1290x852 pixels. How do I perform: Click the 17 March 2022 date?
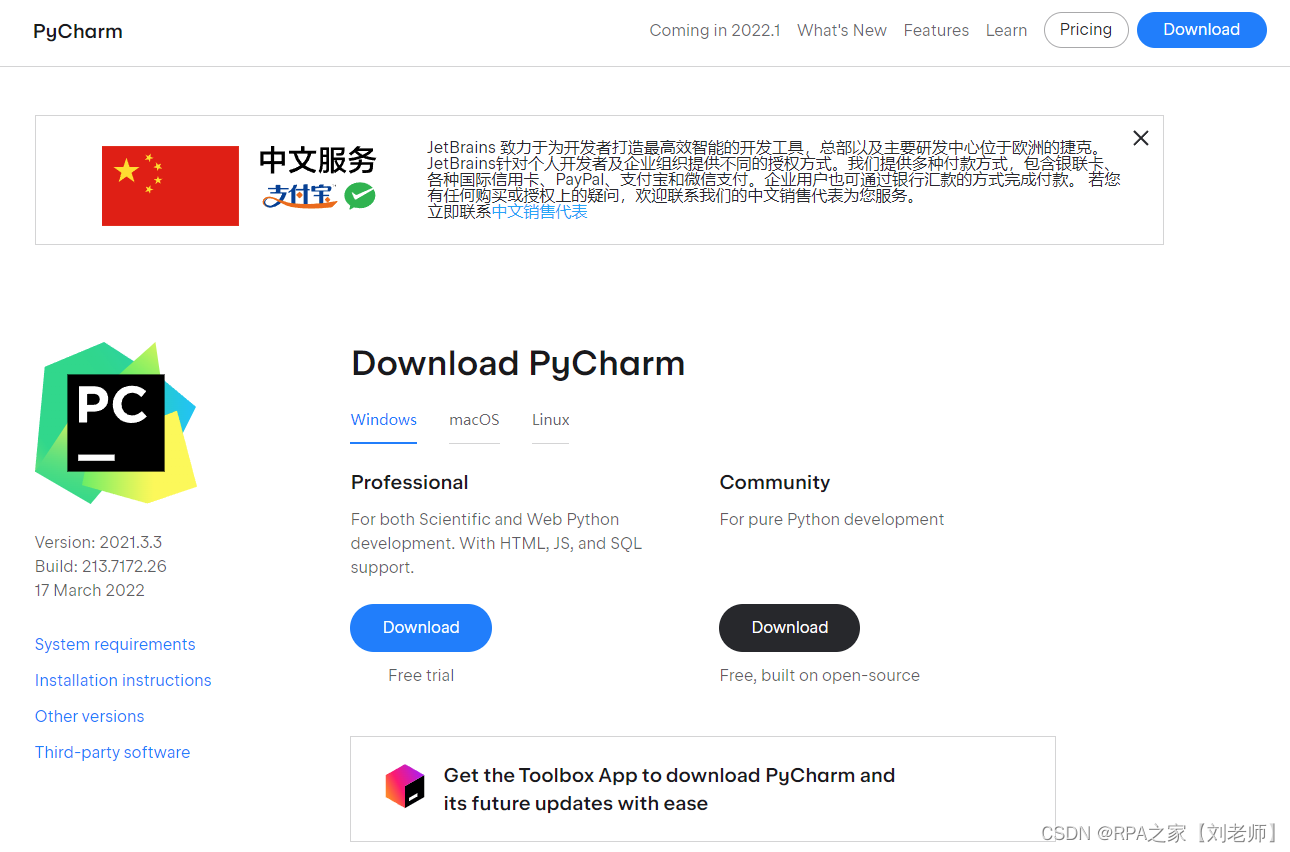pyautogui.click(x=90, y=590)
